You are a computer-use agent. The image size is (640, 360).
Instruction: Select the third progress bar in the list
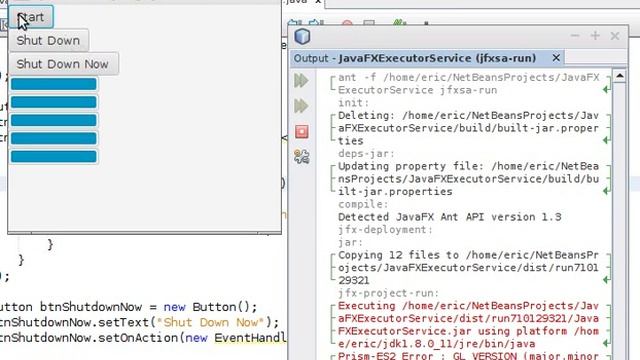(x=54, y=120)
